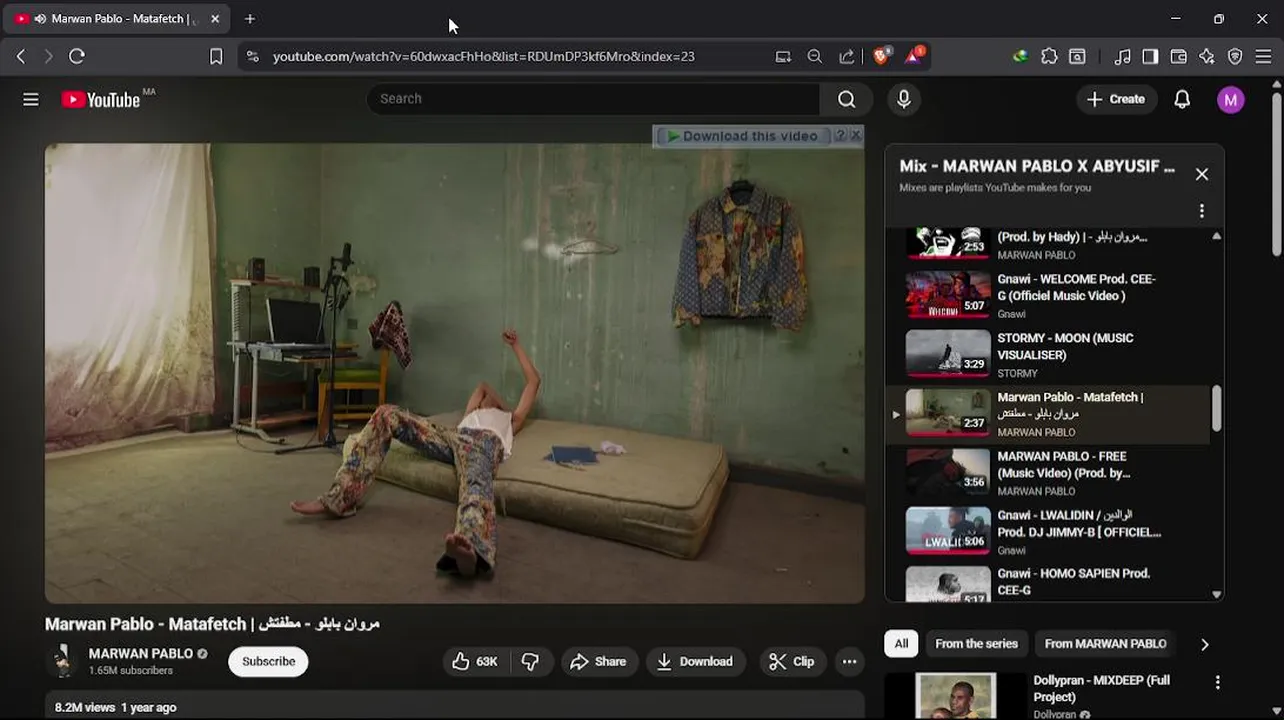Screen dimensions: 1284x720
Task: Open the Brave VPN shield icon
Action: click(x=1235, y=56)
